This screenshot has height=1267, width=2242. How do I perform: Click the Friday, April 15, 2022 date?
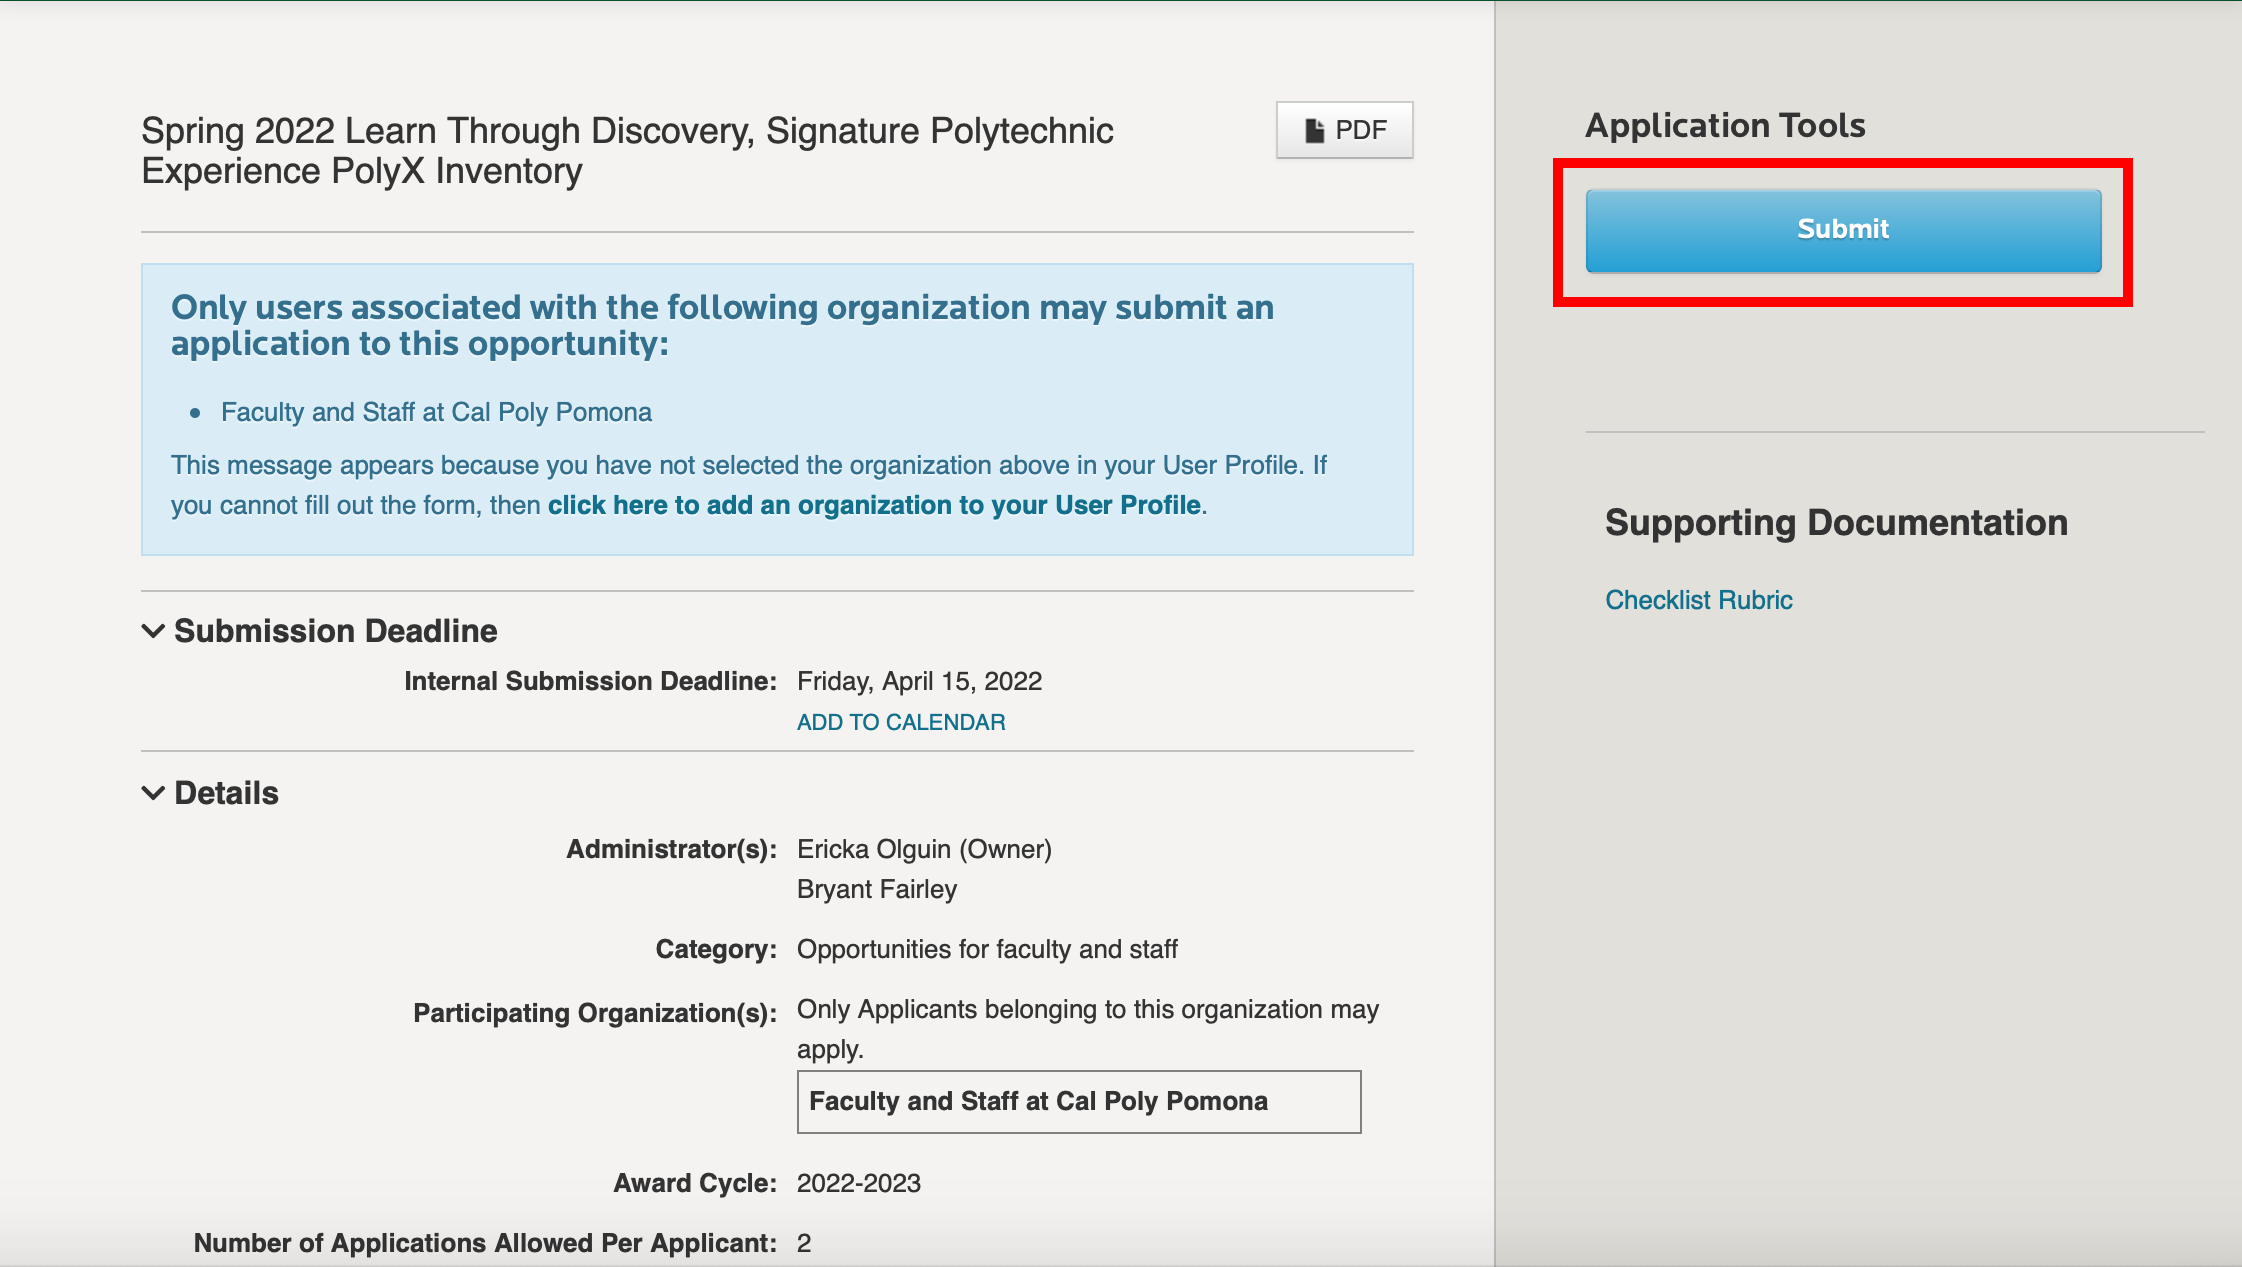click(x=919, y=681)
